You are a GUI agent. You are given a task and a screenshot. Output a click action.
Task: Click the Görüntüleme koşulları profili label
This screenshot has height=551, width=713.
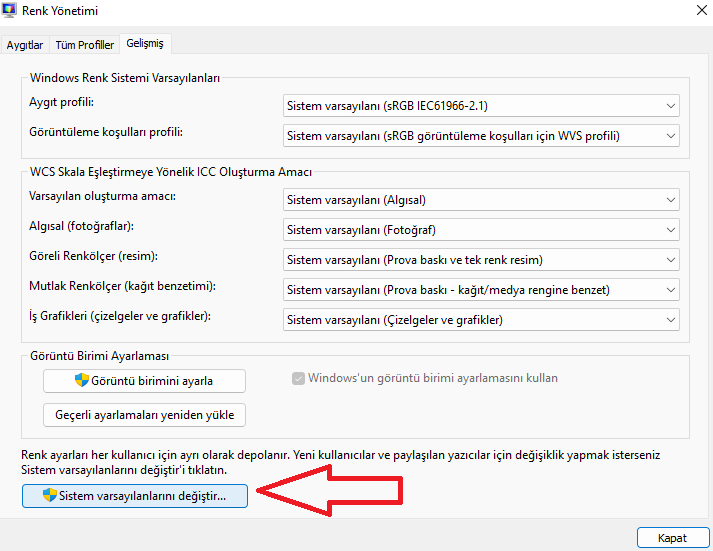pos(106,132)
